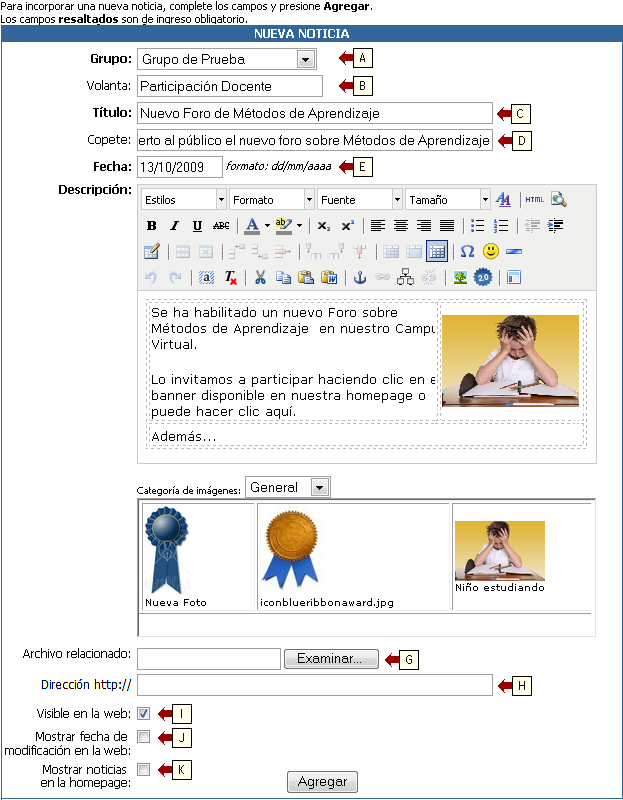Align text left
This screenshot has height=800, width=623.
[x=378, y=226]
